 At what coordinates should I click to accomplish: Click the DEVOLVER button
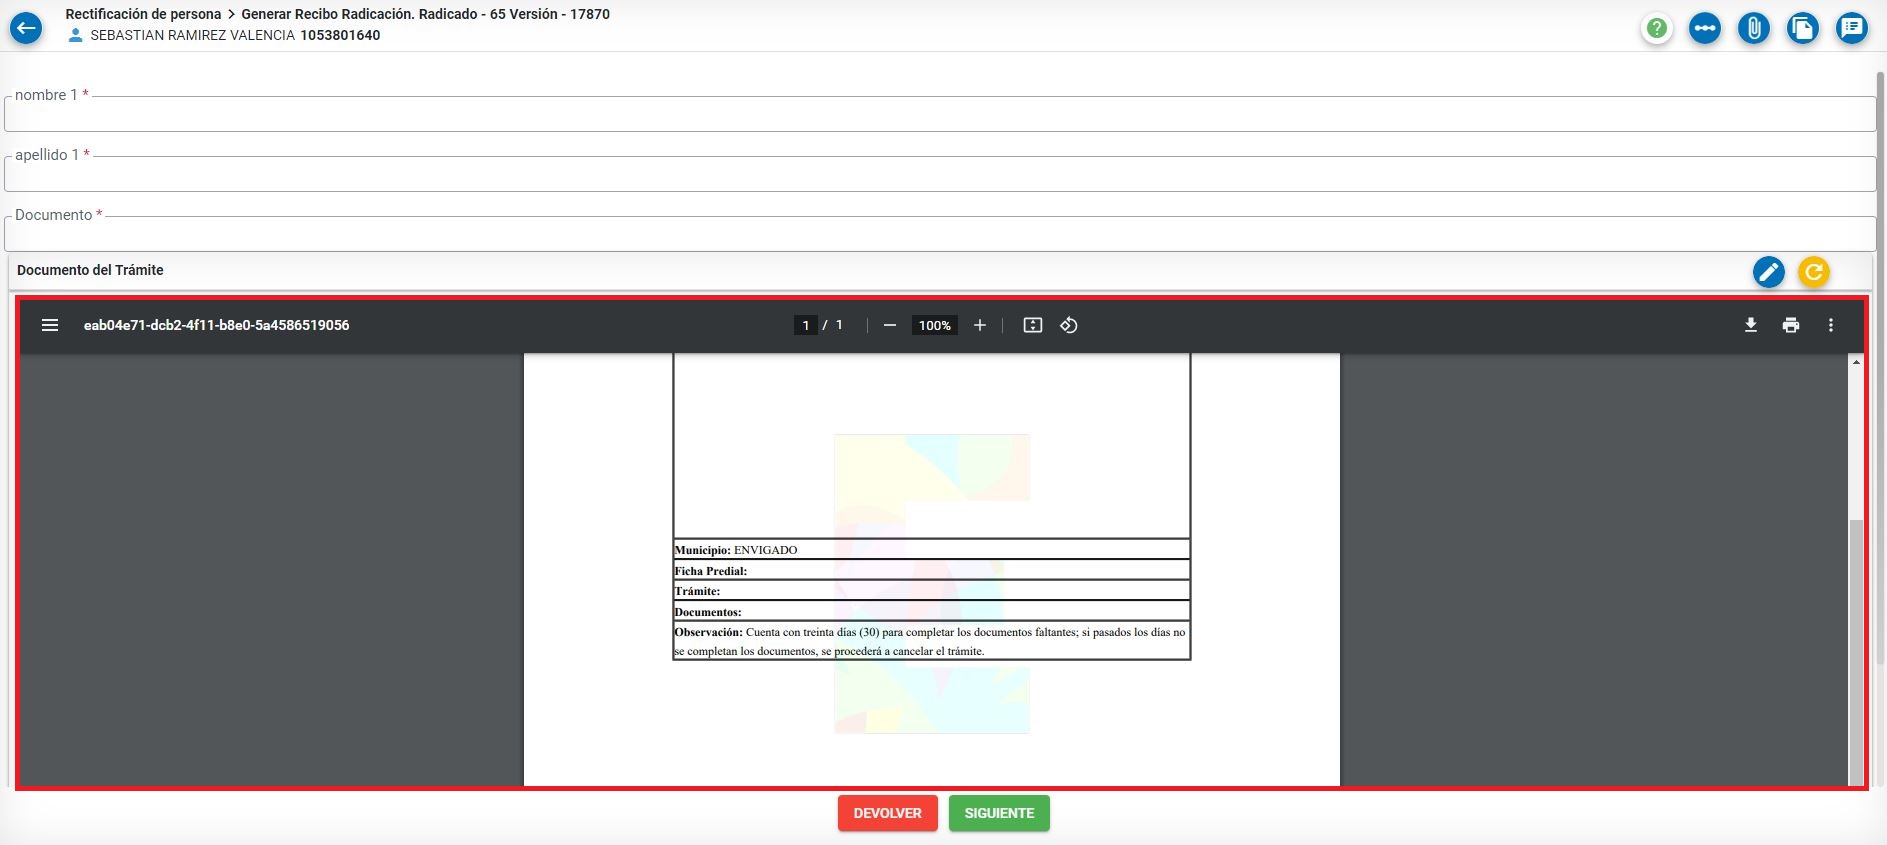(887, 813)
